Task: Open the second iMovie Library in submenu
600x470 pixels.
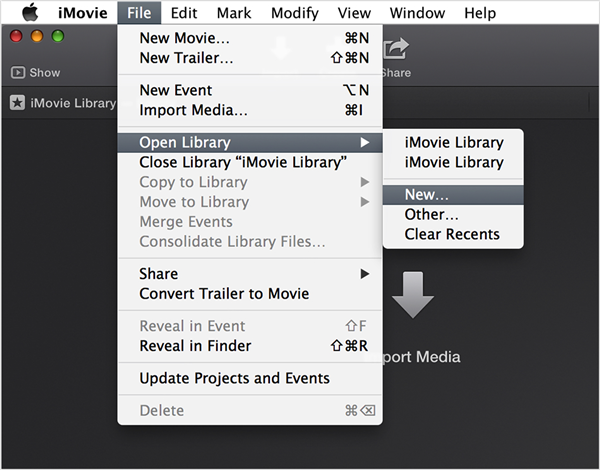Action: (453, 162)
